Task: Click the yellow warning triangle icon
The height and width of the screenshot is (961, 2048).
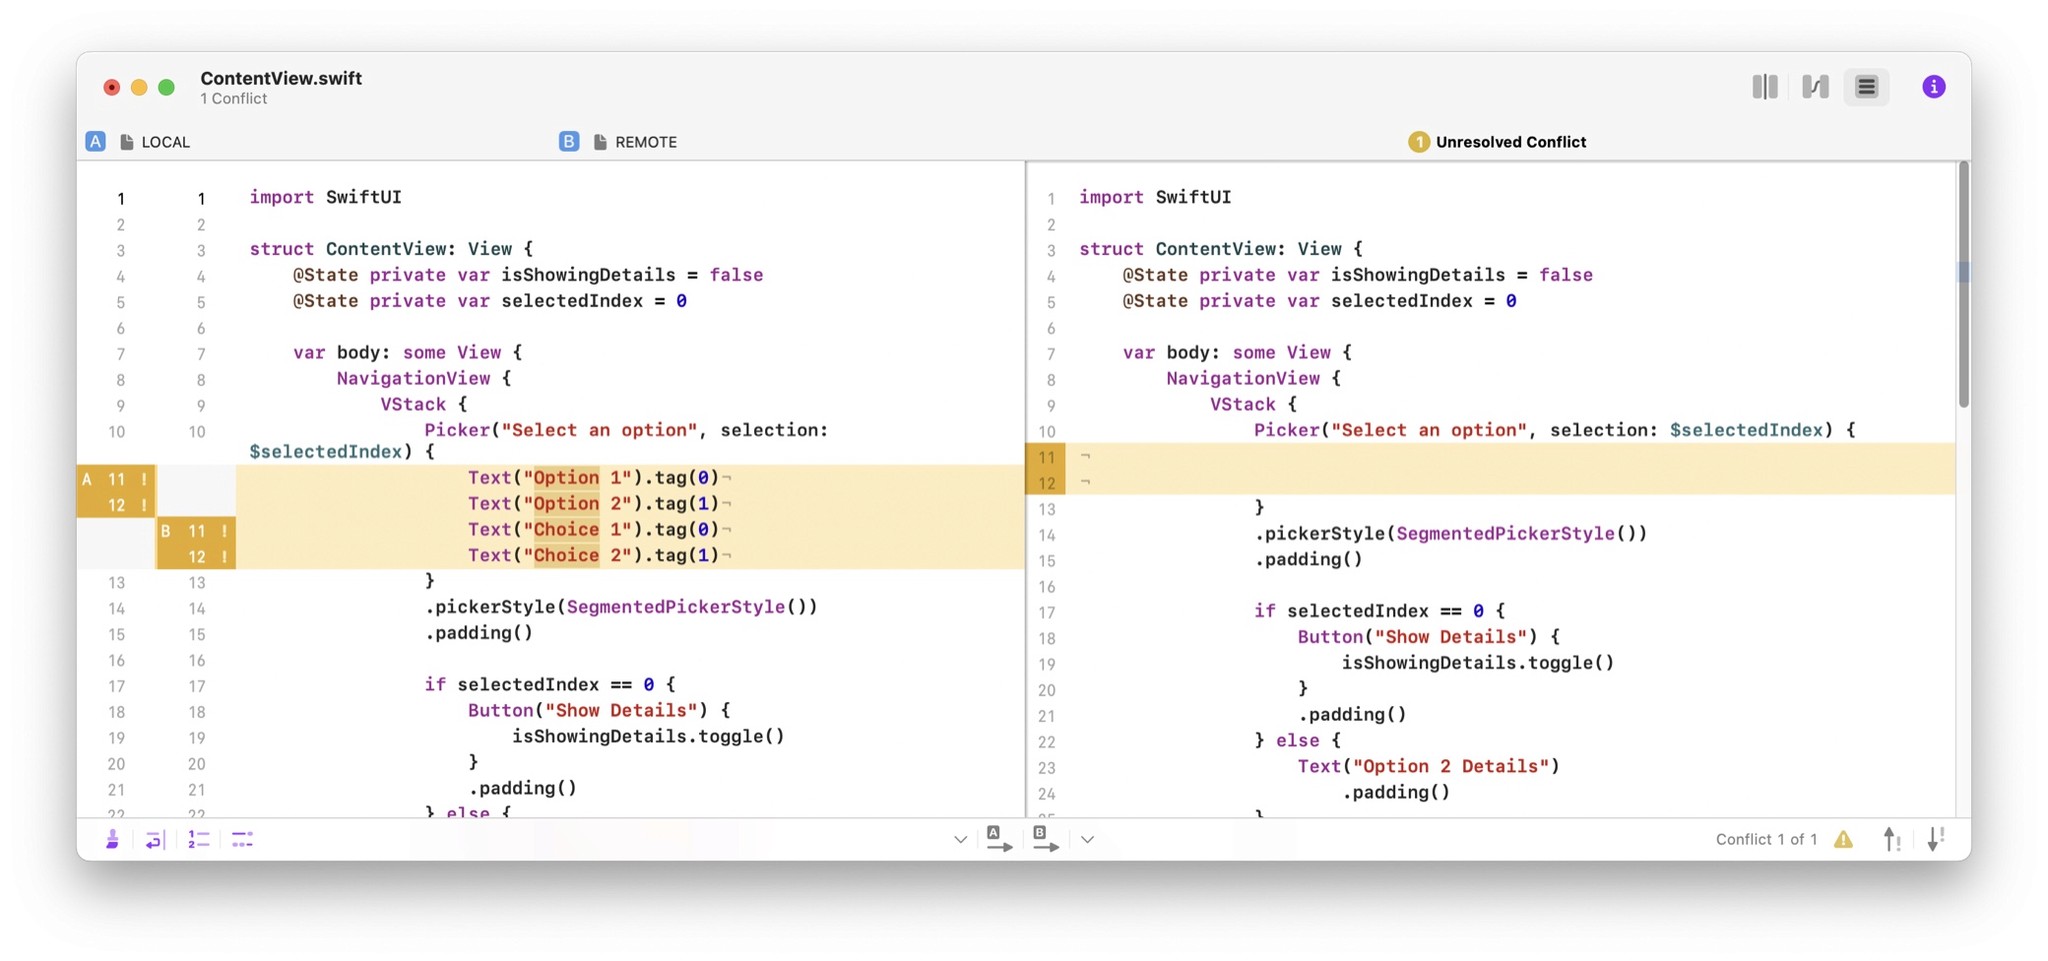Action: (x=1843, y=839)
